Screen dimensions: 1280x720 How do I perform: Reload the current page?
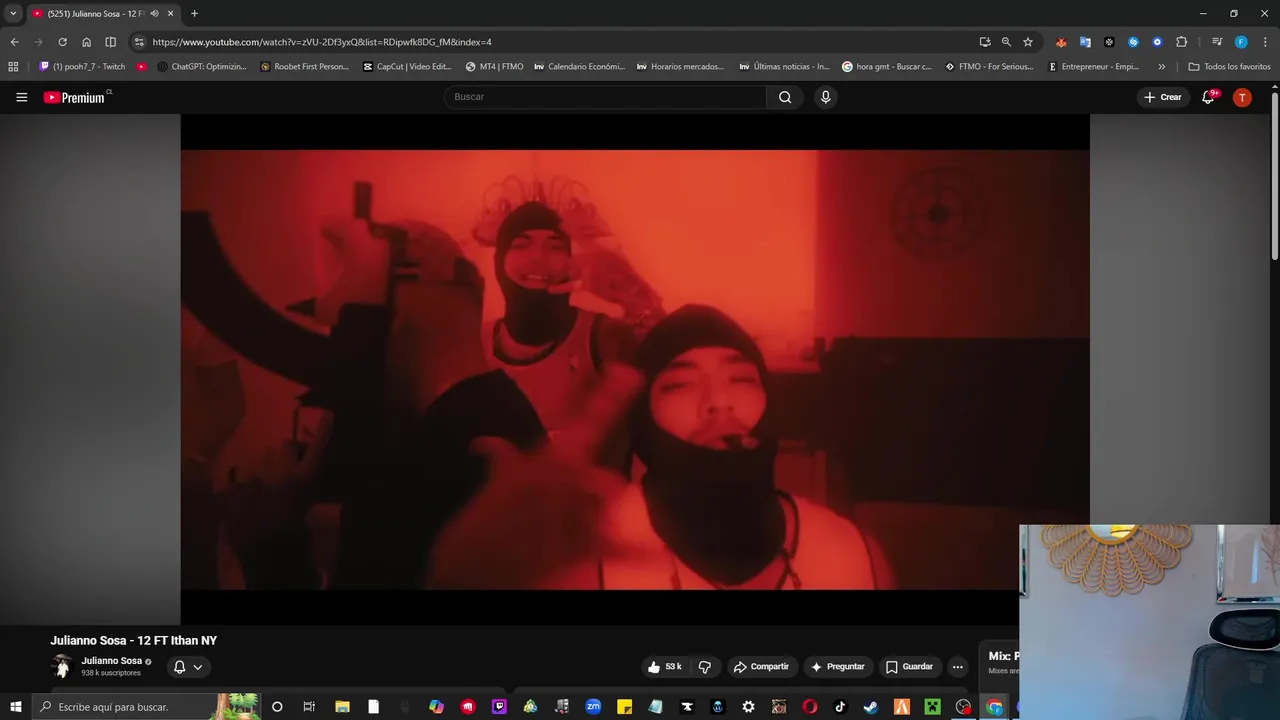coord(62,42)
